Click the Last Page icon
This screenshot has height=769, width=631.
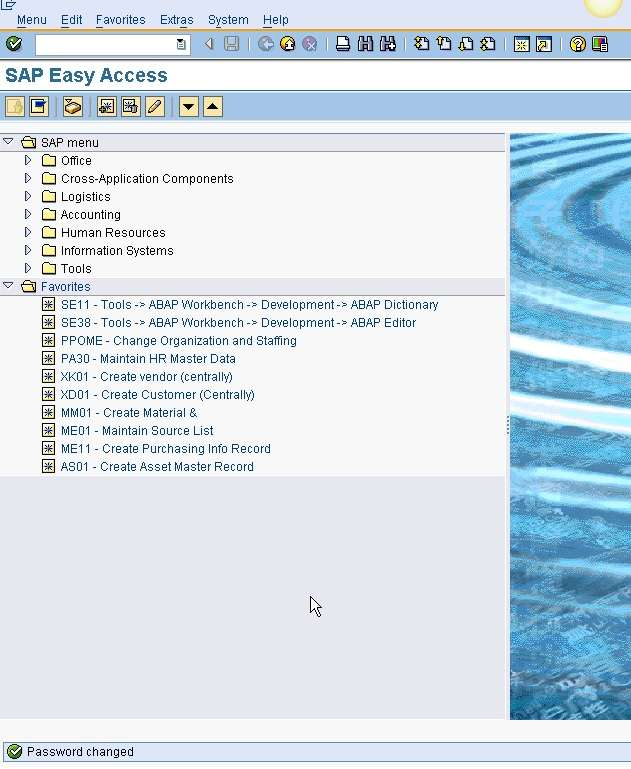(x=488, y=44)
